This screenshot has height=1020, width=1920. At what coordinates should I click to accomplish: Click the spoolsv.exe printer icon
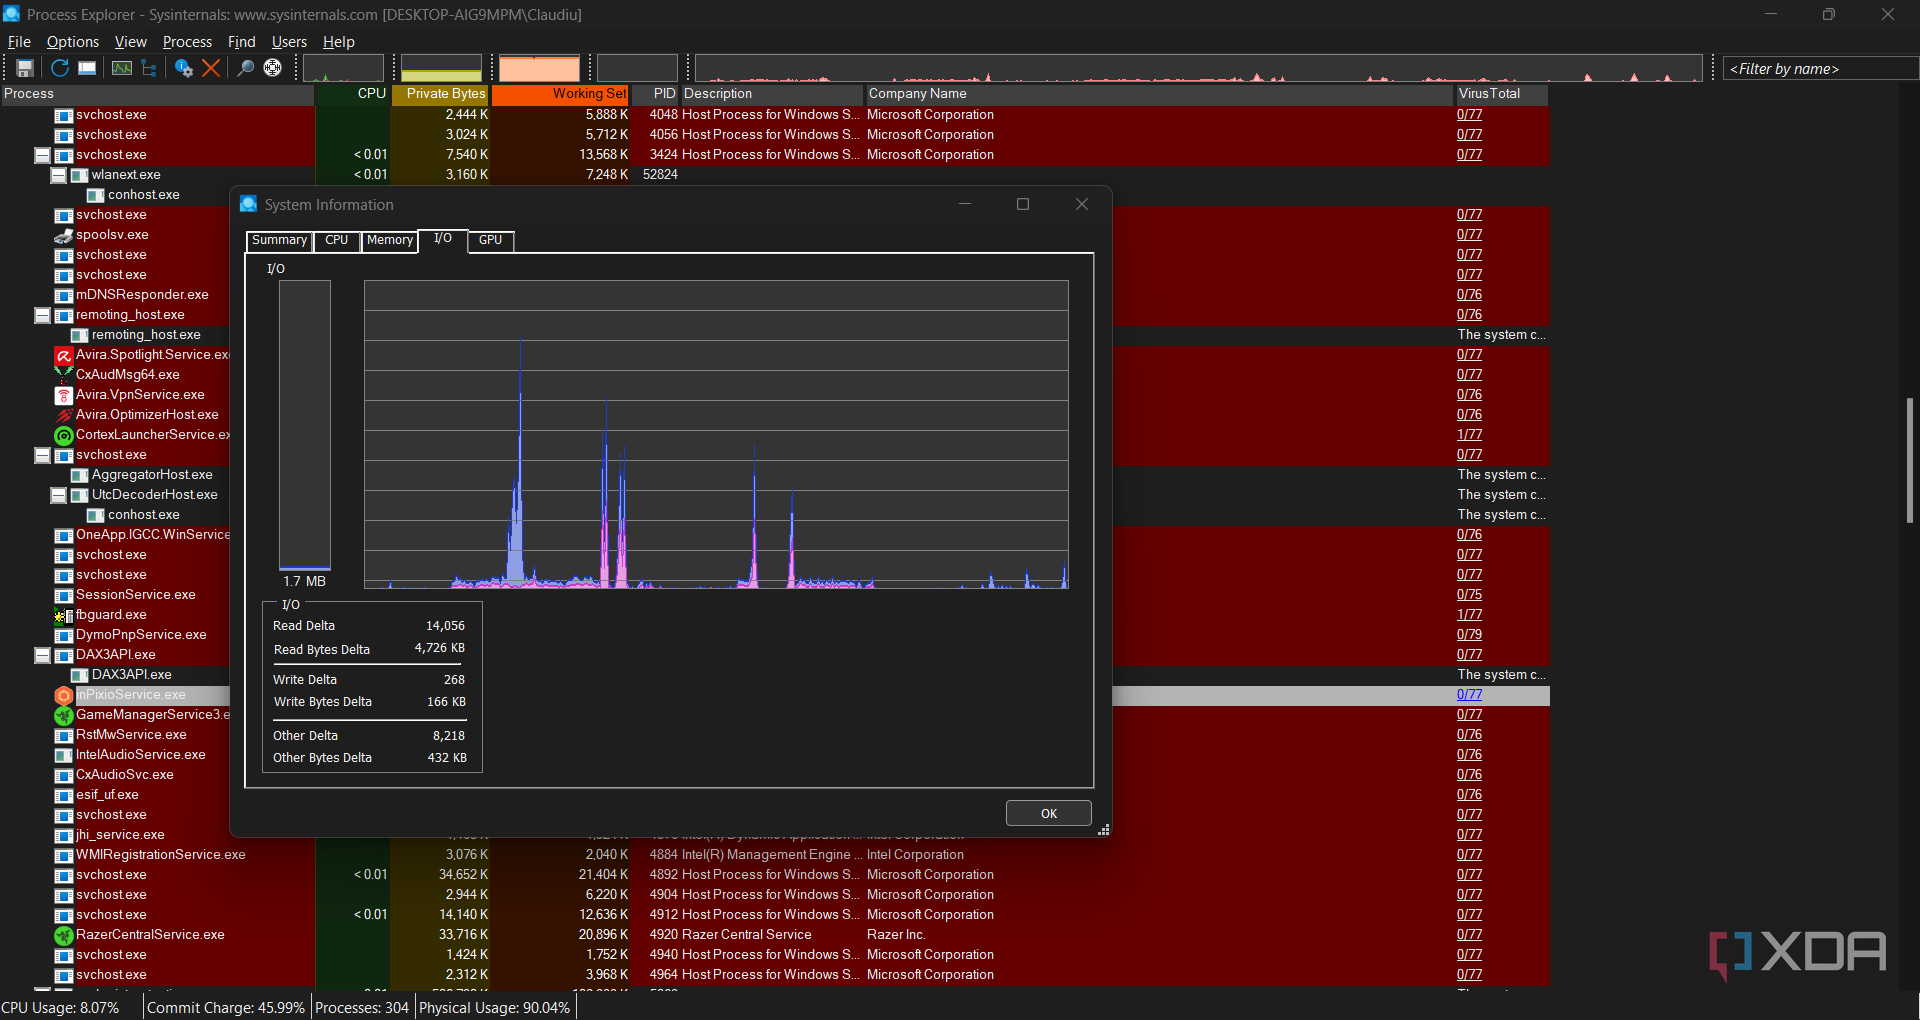[64, 235]
